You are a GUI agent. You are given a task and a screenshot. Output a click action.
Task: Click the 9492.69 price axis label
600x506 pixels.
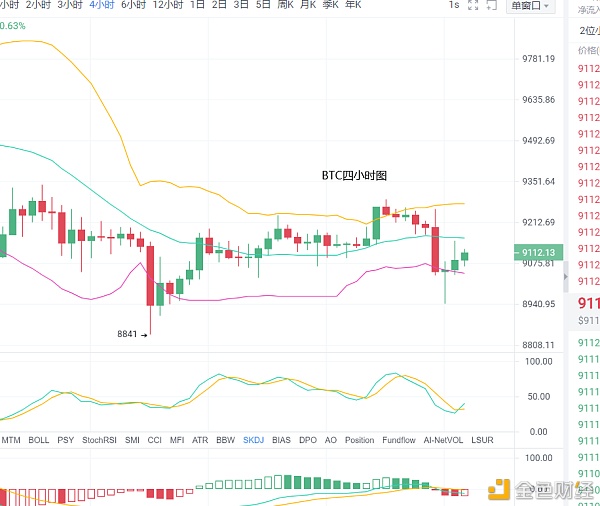pyautogui.click(x=539, y=141)
